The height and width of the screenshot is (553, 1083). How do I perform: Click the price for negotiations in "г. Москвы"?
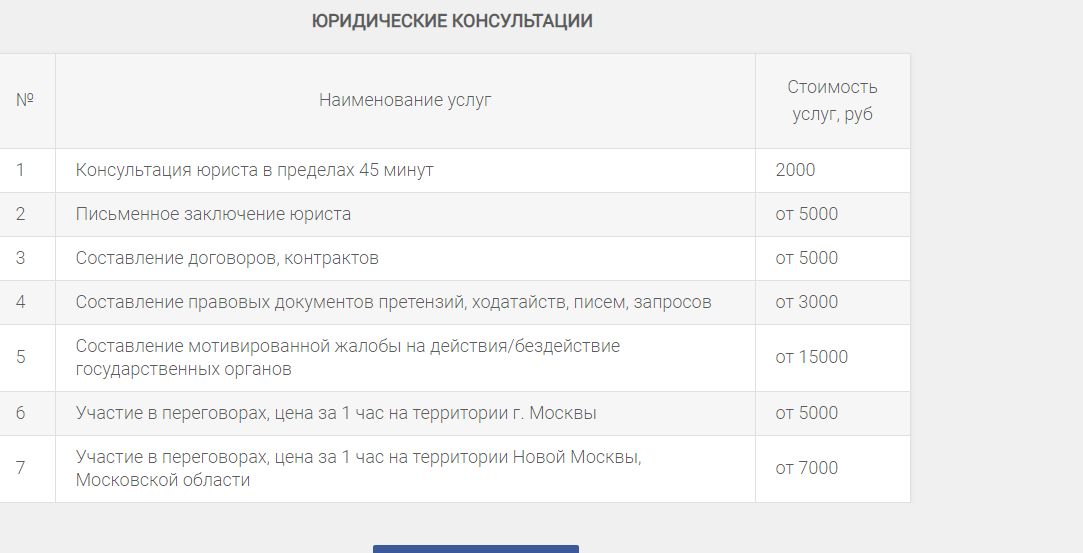coord(807,413)
